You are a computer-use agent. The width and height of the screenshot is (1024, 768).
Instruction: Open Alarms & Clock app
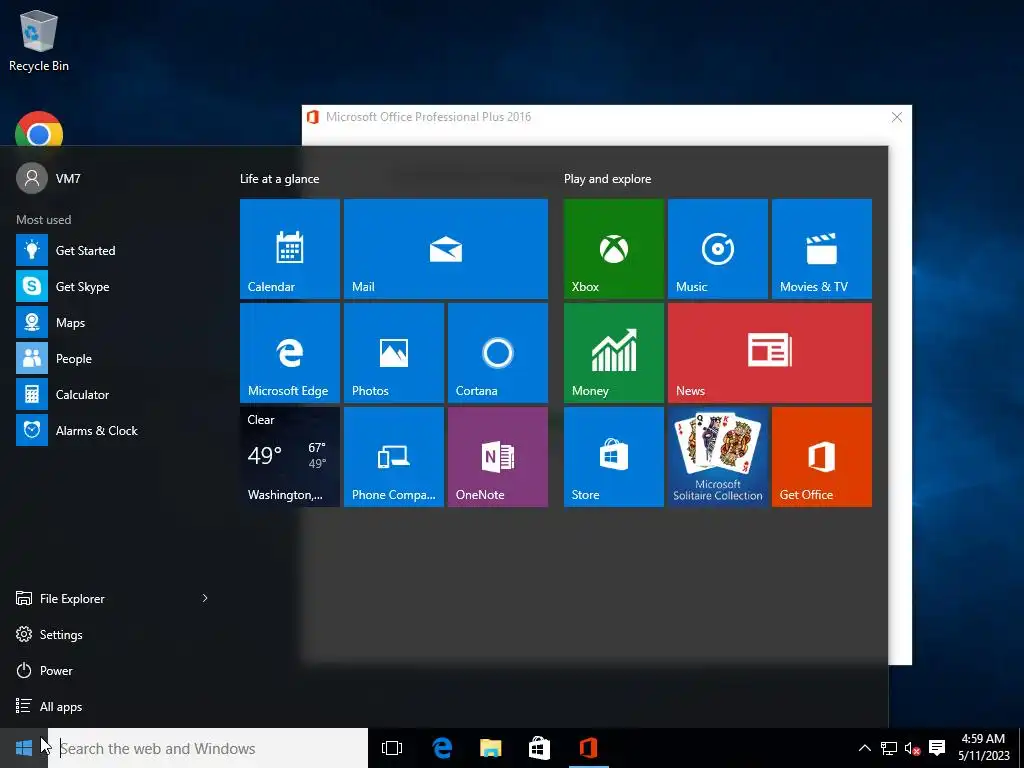(x=111, y=430)
